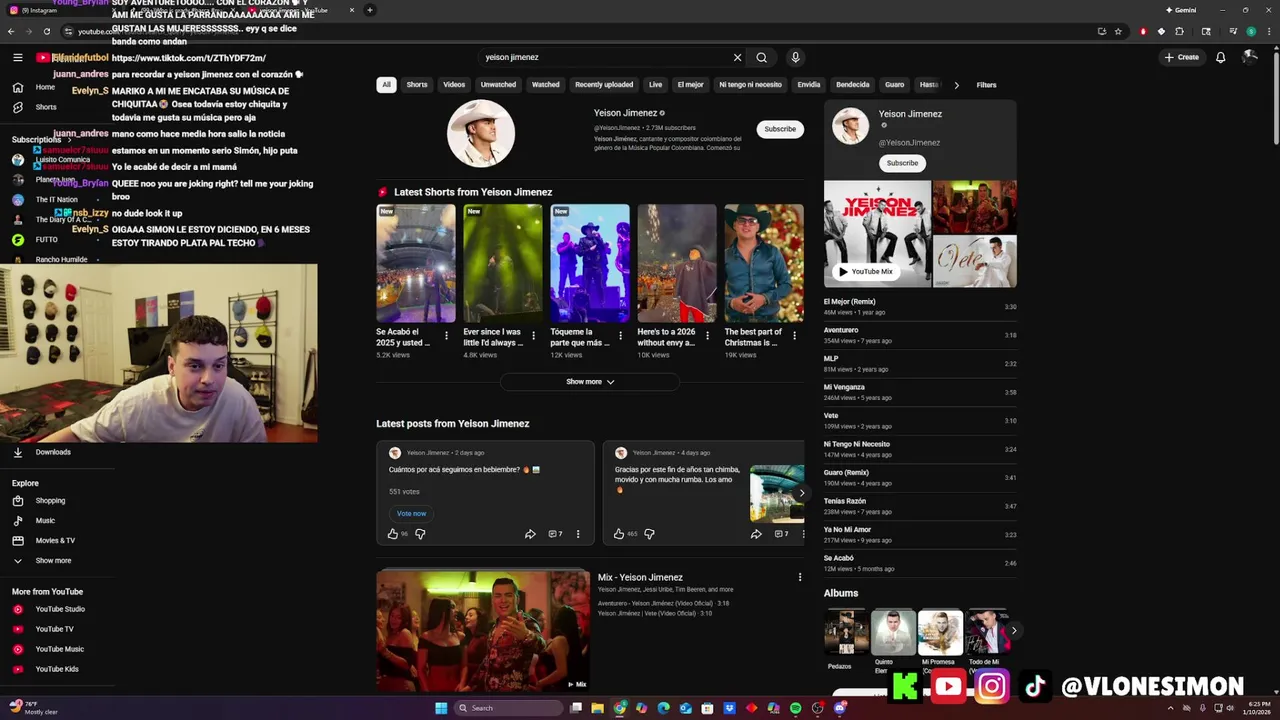Expand Show more under latest Shorts
The width and height of the screenshot is (1280, 720).
point(590,381)
